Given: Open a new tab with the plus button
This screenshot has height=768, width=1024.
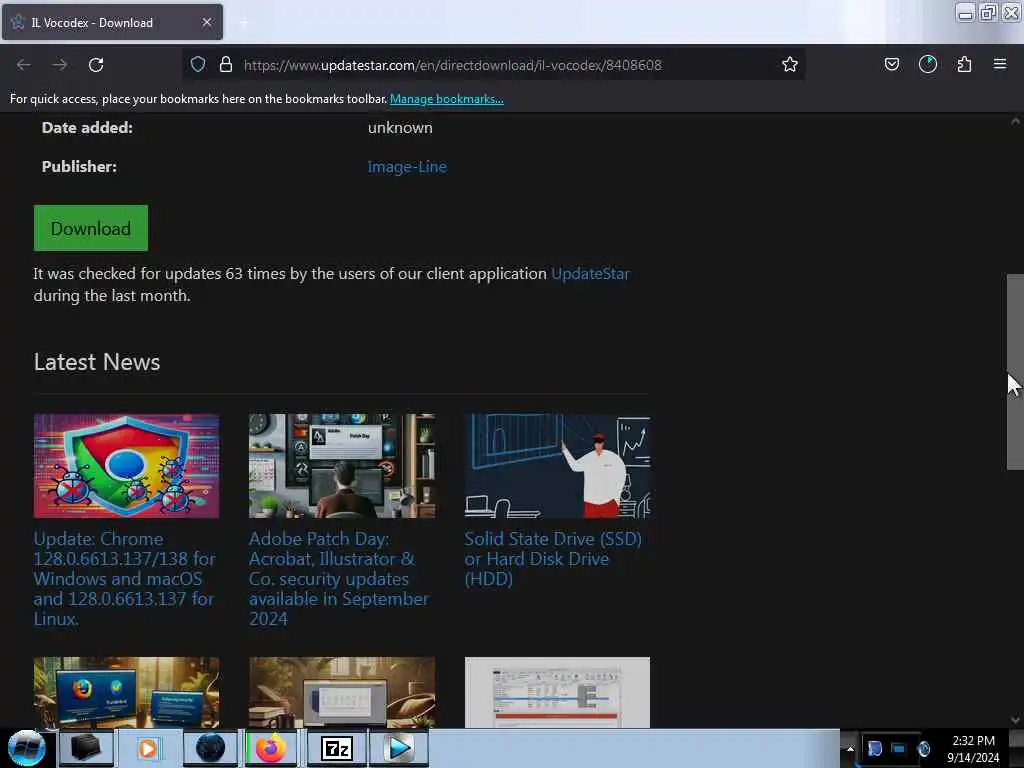Looking at the screenshot, I should (x=244, y=23).
